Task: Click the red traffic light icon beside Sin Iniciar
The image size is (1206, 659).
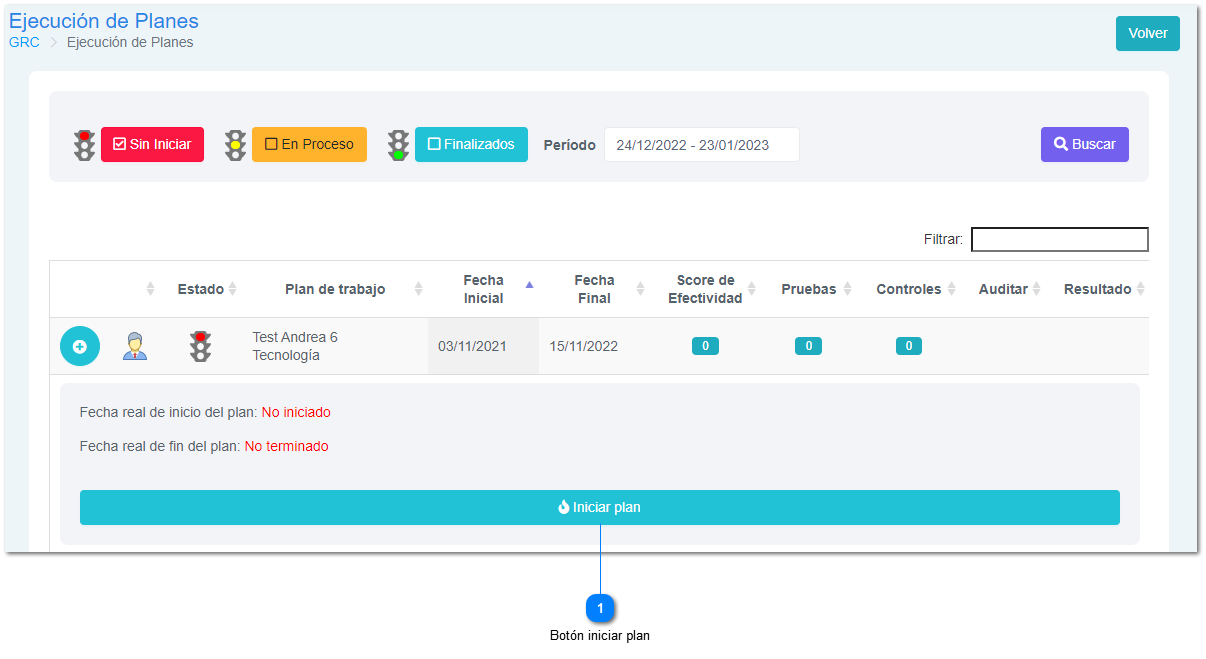Action: tap(84, 145)
